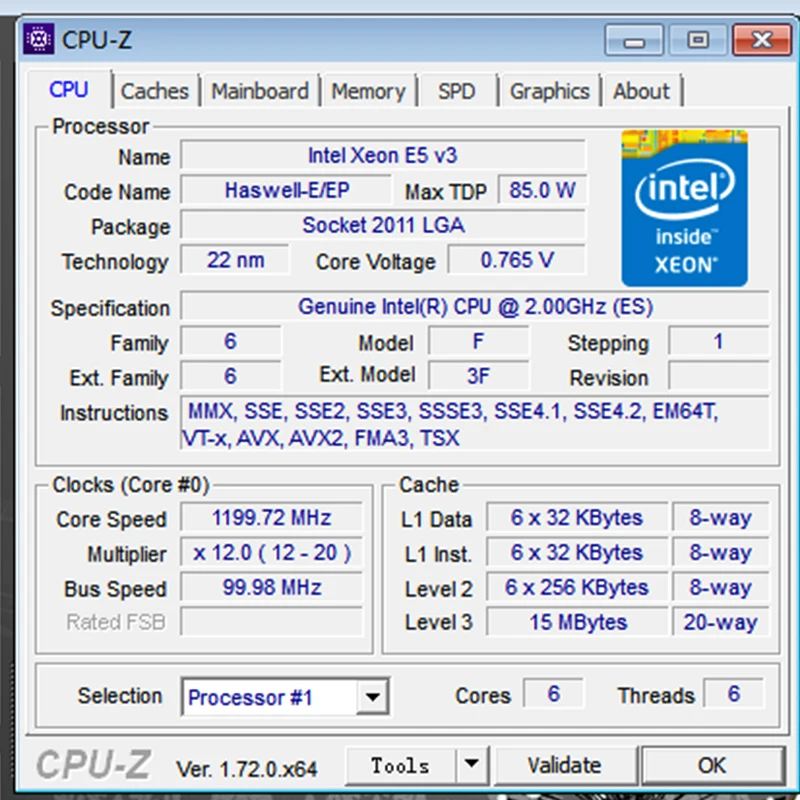Click the Instructions list starting with MMX
Image resolution: width=800 pixels, height=800 pixels.
(x=475, y=423)
